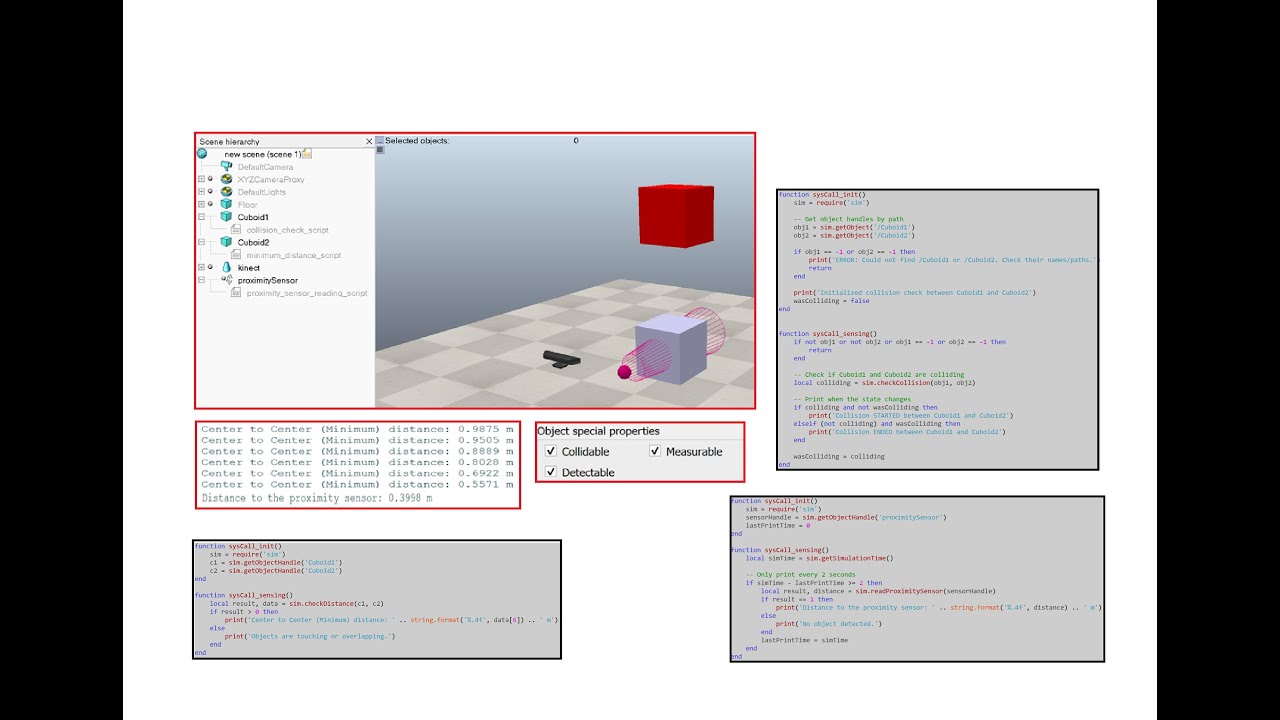Click console line with distance 0.5571 m
Viewport: 1280px width, 720px height.
pyautogui.click(x=357, y=484)
